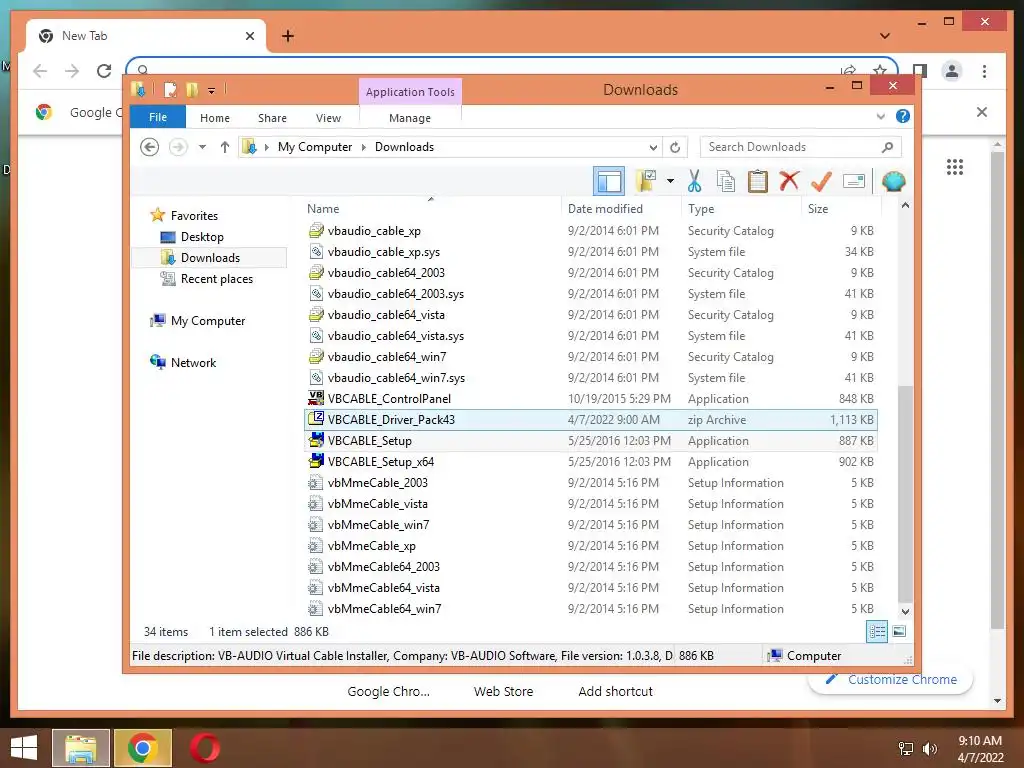Open Customize Quick Access Toolbar dropdown
Viewport: 1024px width, 768px height.
click(x=212, y=90)
